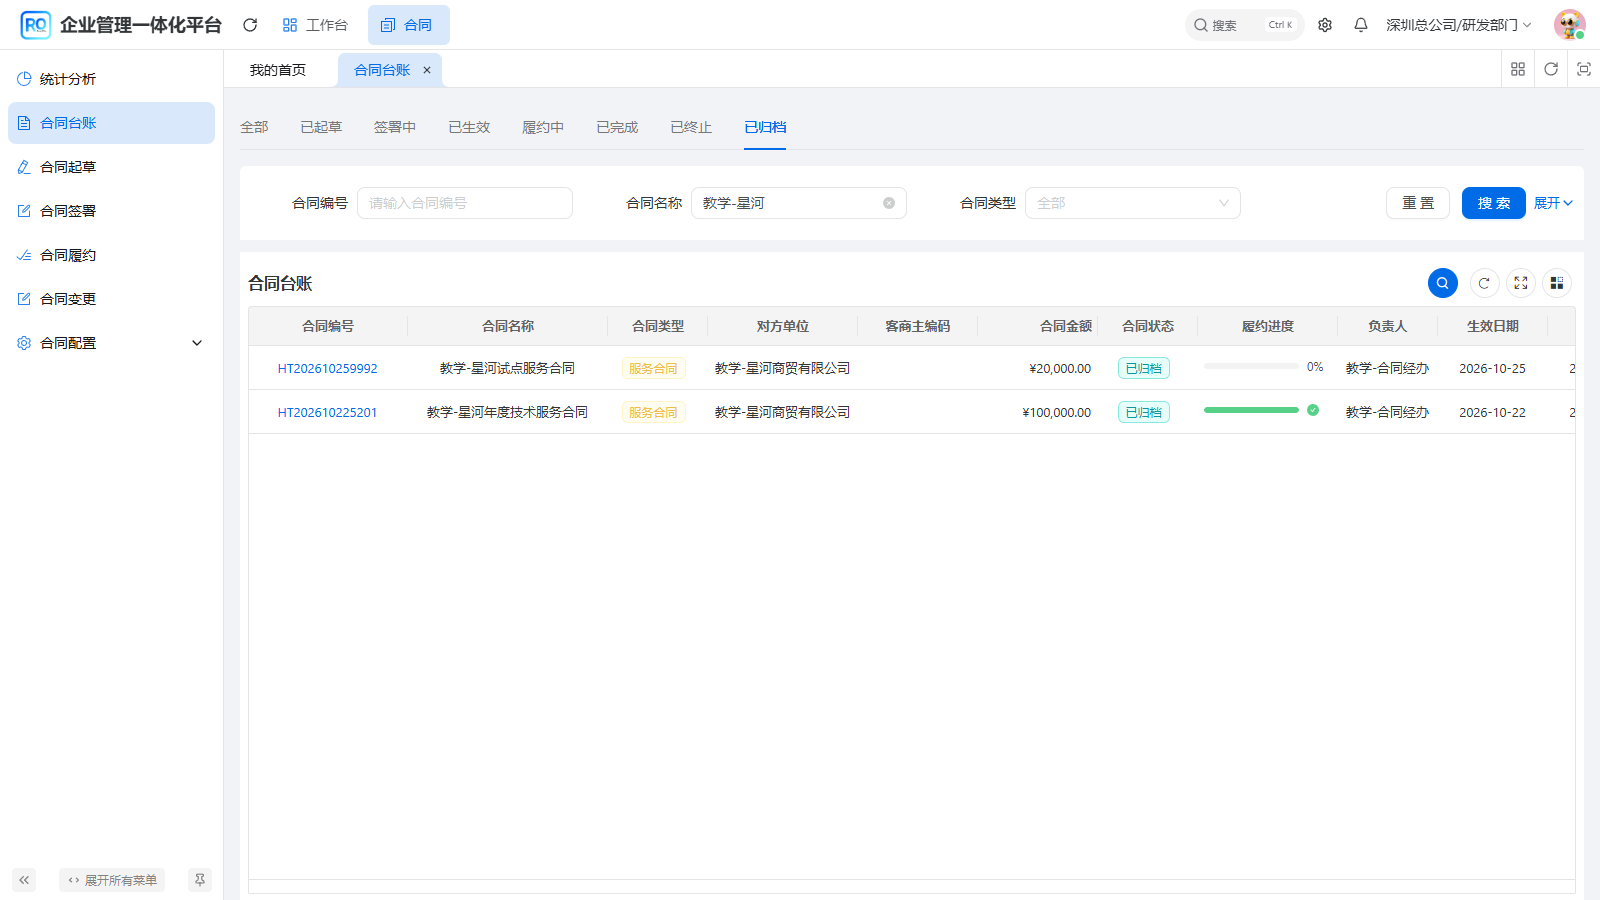
Task: Click the global search box
Action: pyautogui.click(x=1245, y=25)
